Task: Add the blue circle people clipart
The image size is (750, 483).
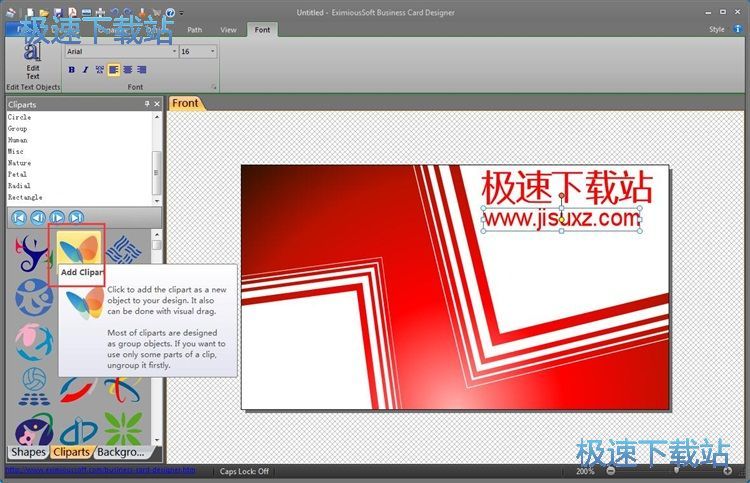Action: 33,297
